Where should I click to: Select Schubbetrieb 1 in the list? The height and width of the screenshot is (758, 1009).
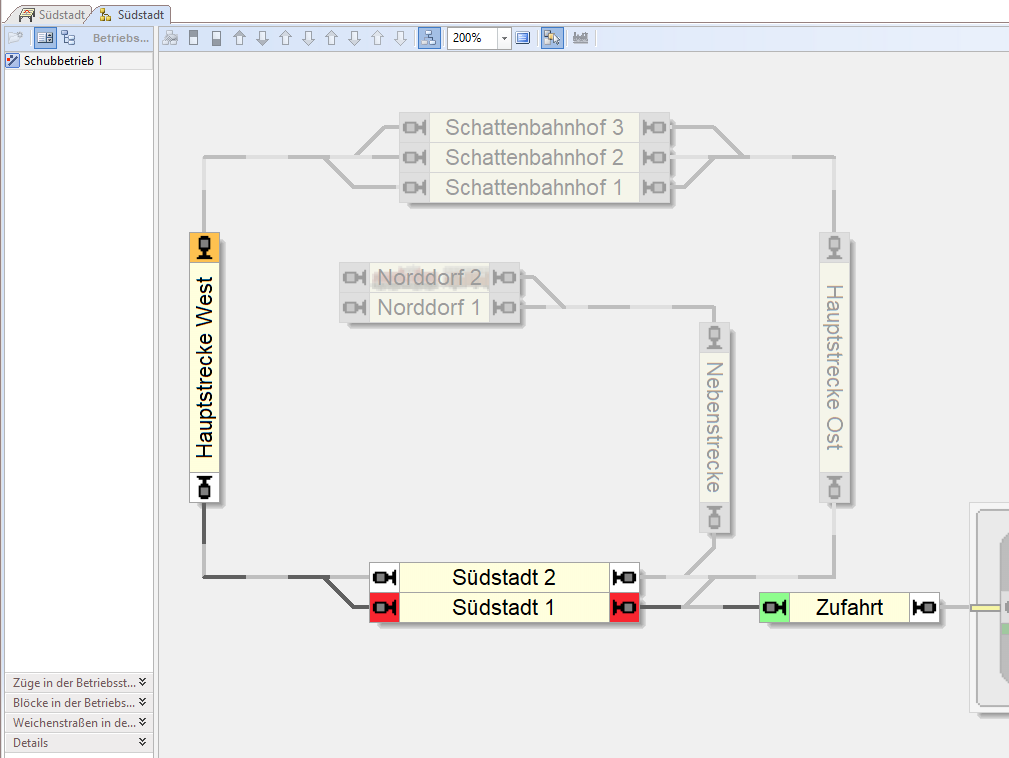click(63, 61)
